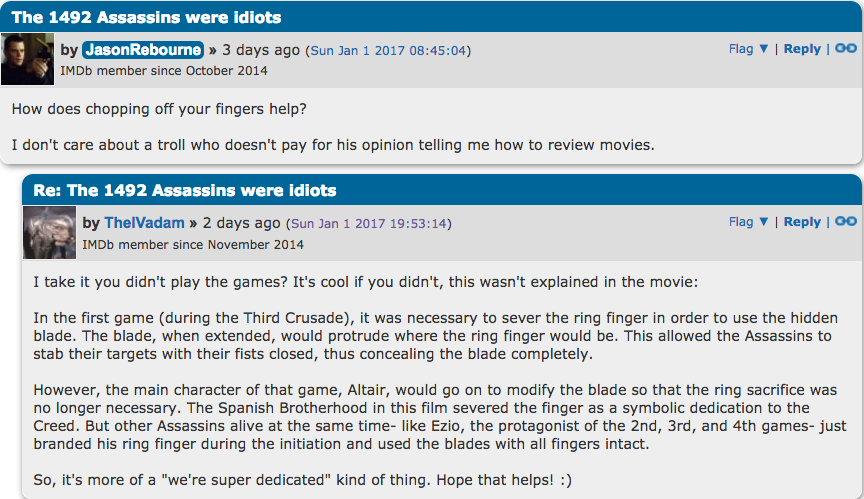Reply to JasonRebourne's original post
Screen dimensions: 864x499
[x=802, y=49]
